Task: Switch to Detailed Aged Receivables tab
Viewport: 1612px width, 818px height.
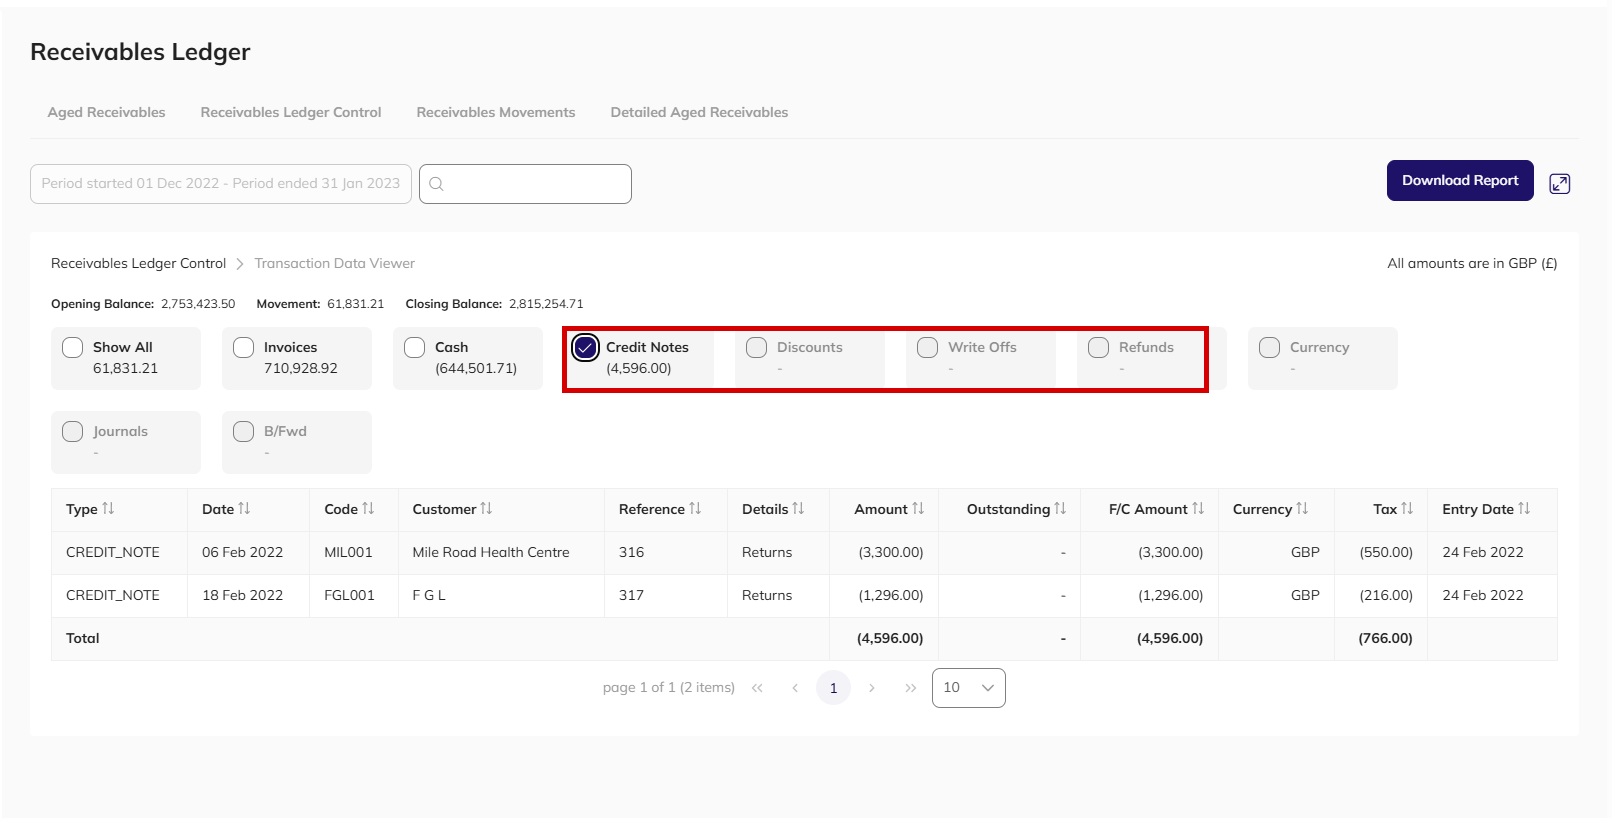Action: point(699,112)
